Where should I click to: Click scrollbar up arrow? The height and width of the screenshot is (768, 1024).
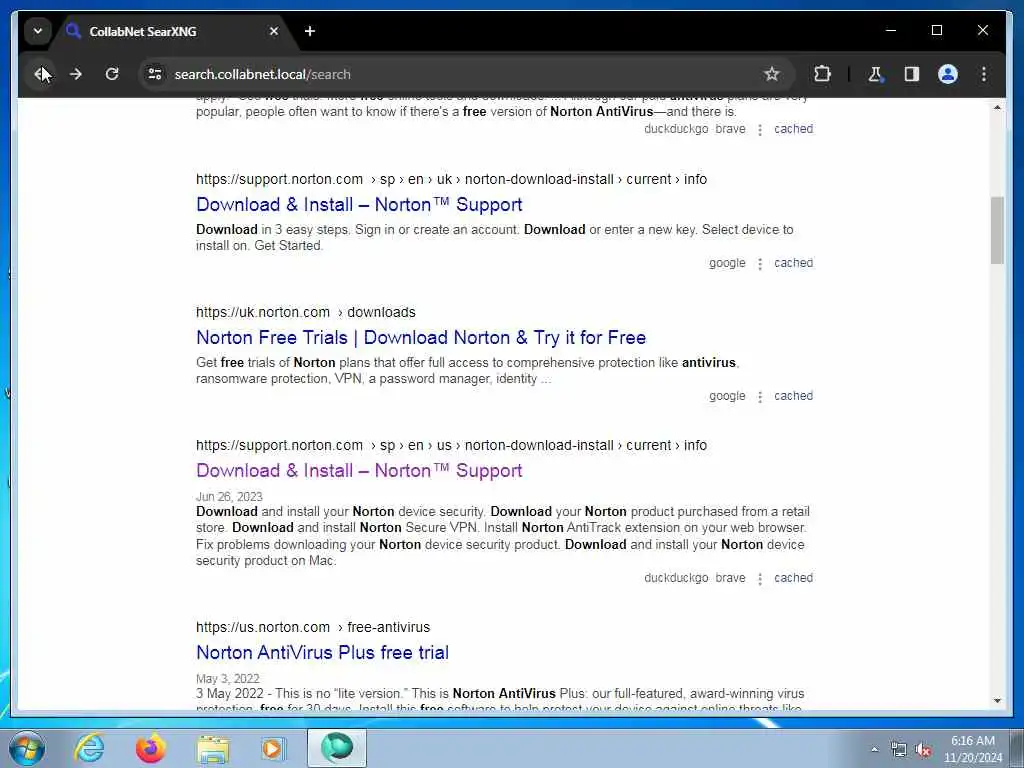pyautogui.click(x=997, y=107)
